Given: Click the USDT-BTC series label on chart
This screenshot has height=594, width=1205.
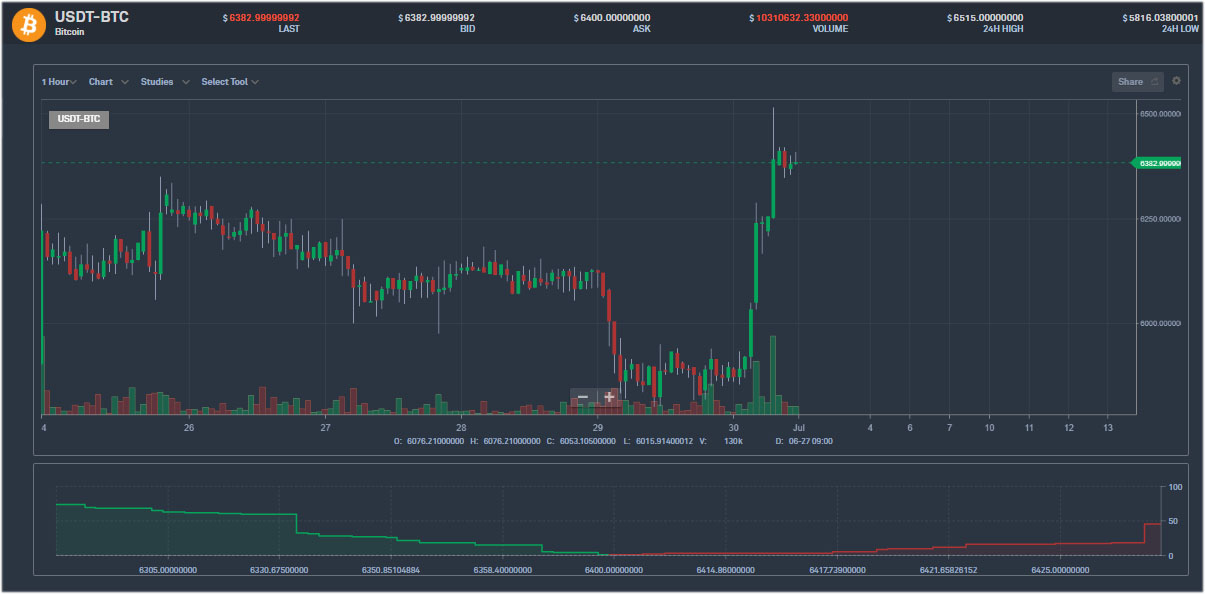Looking at the screenshot, I should click(x=79, y=119).
